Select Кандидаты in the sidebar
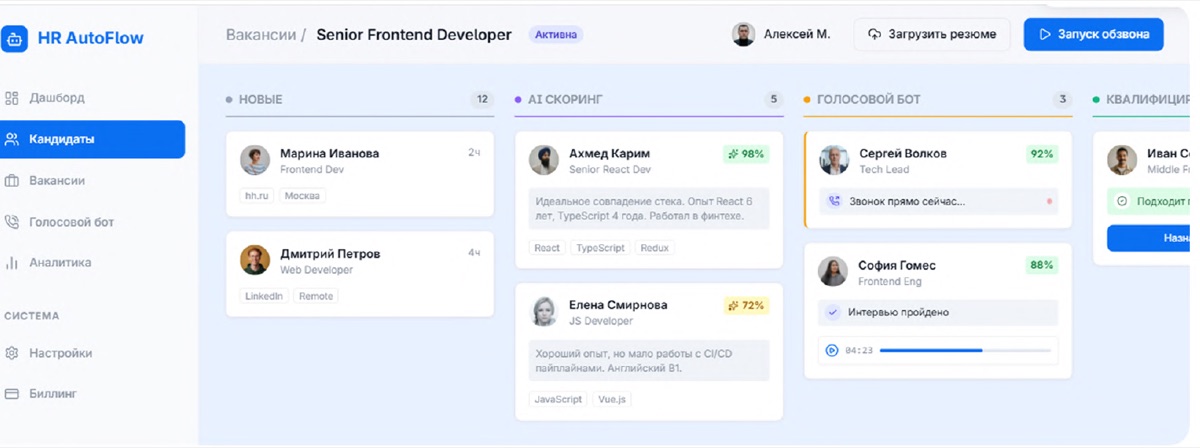The height and width of the screenshot is (448, 1200). pos(92,139)
